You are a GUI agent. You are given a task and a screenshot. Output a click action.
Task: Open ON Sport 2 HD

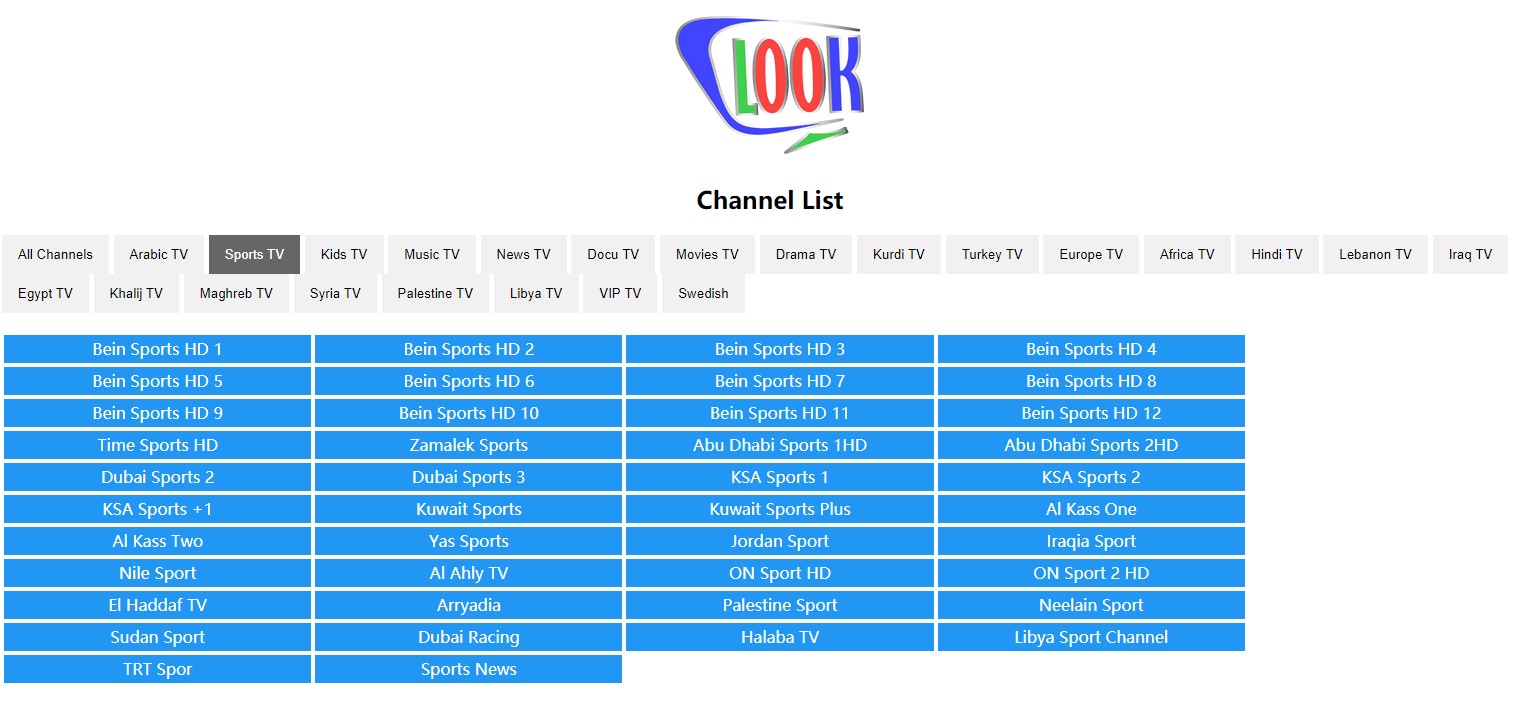point(1091,573)
